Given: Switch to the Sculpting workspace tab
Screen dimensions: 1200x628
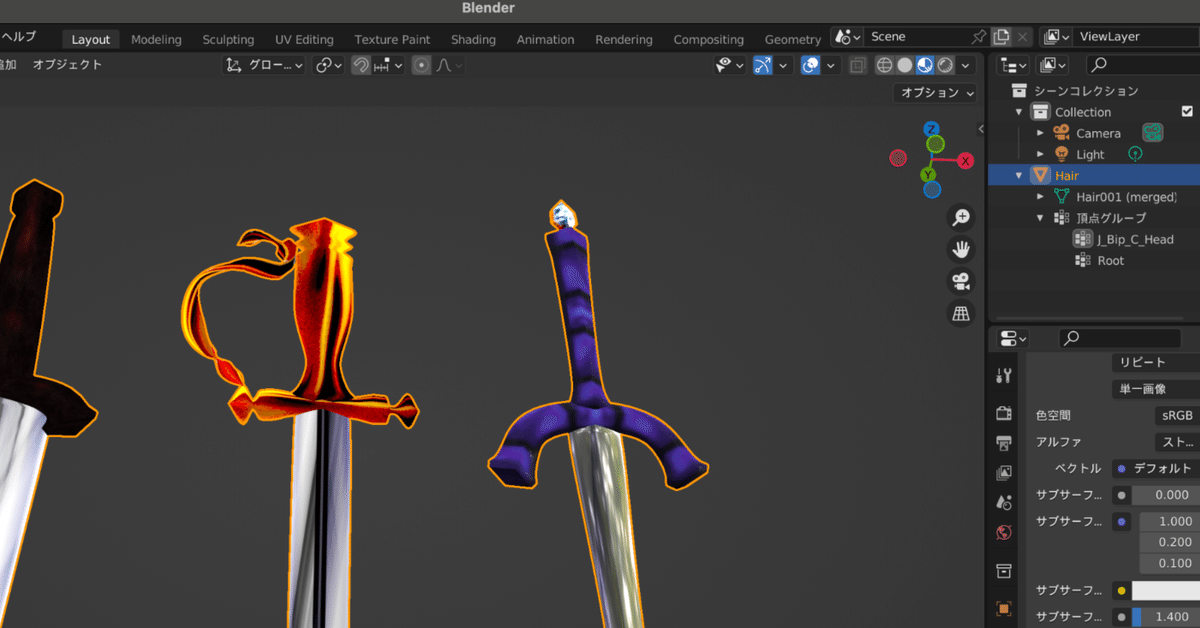Looking at the screenshot, I should click(x=228, y=39).
